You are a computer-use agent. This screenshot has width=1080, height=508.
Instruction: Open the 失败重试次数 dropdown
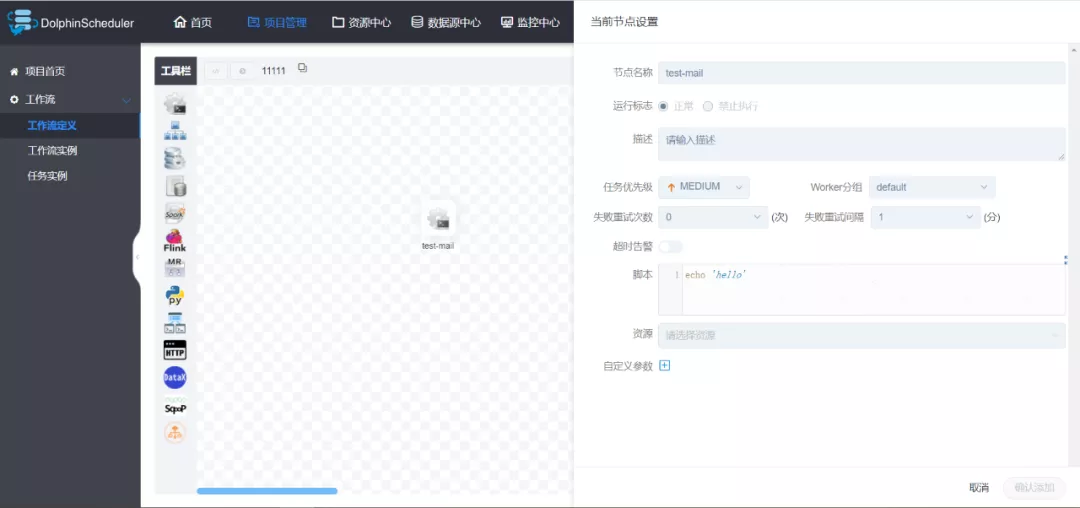click(x=713, y=218)
